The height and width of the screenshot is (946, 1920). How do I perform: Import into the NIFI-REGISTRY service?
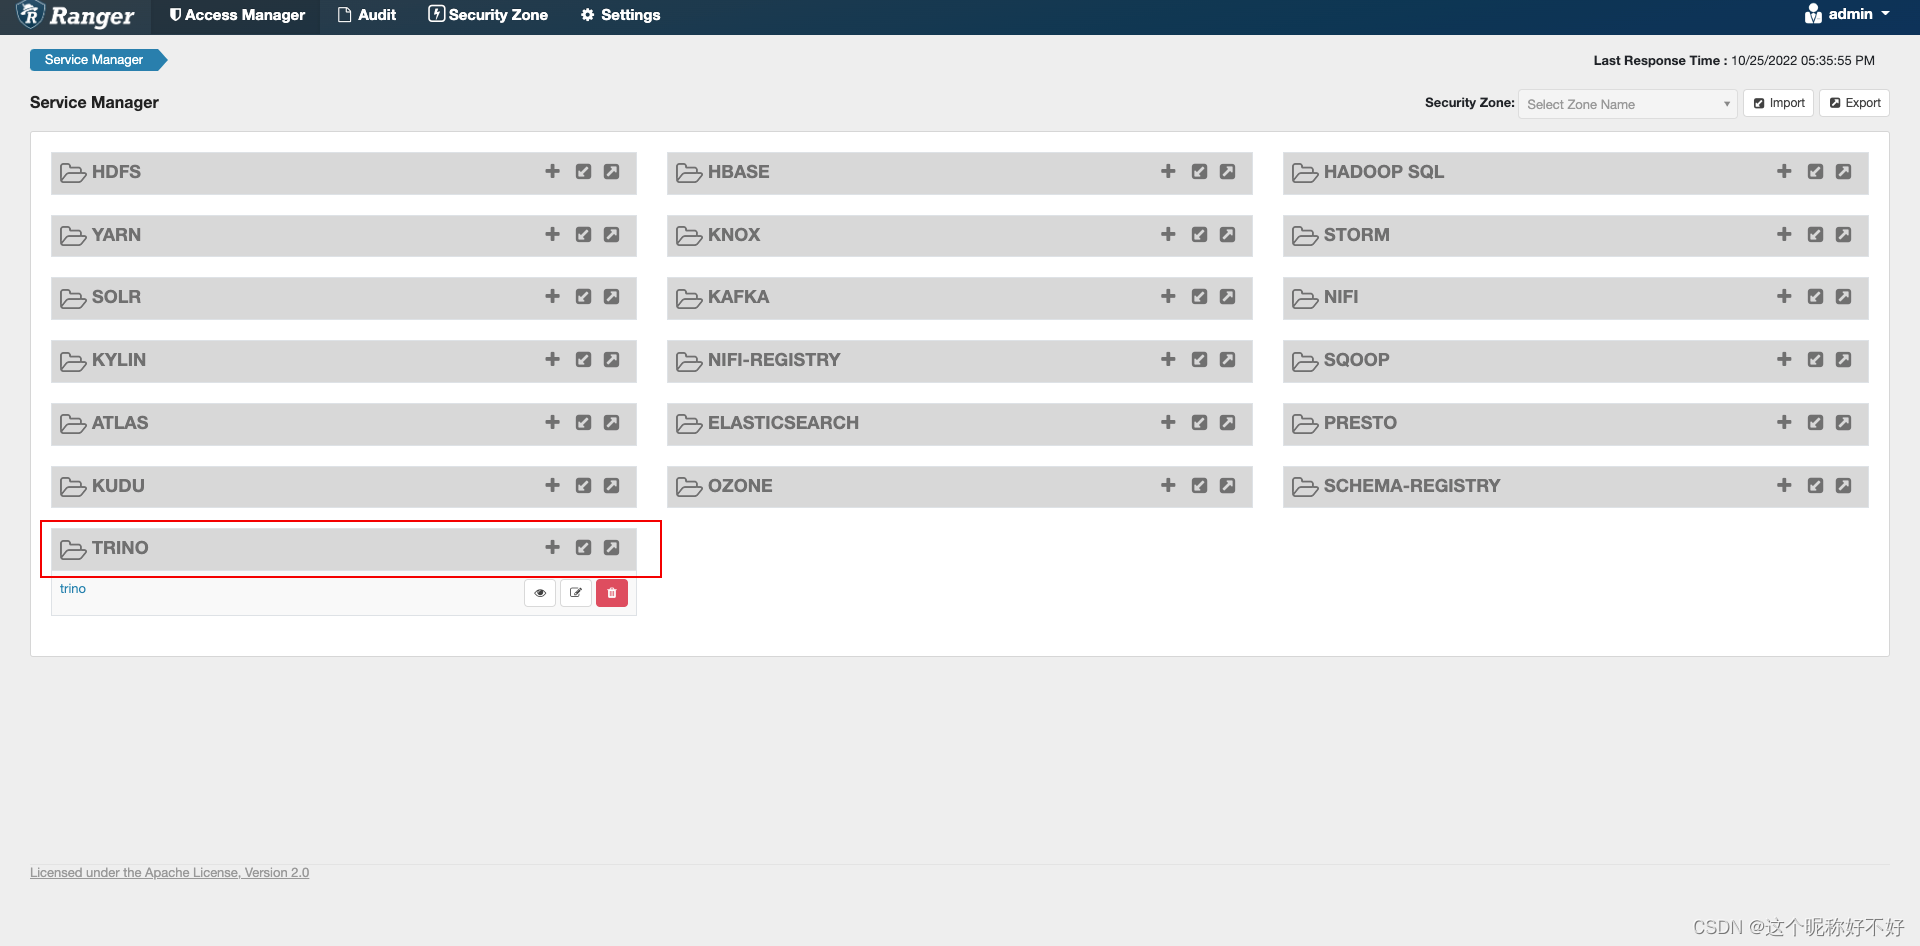[1199, 359]
